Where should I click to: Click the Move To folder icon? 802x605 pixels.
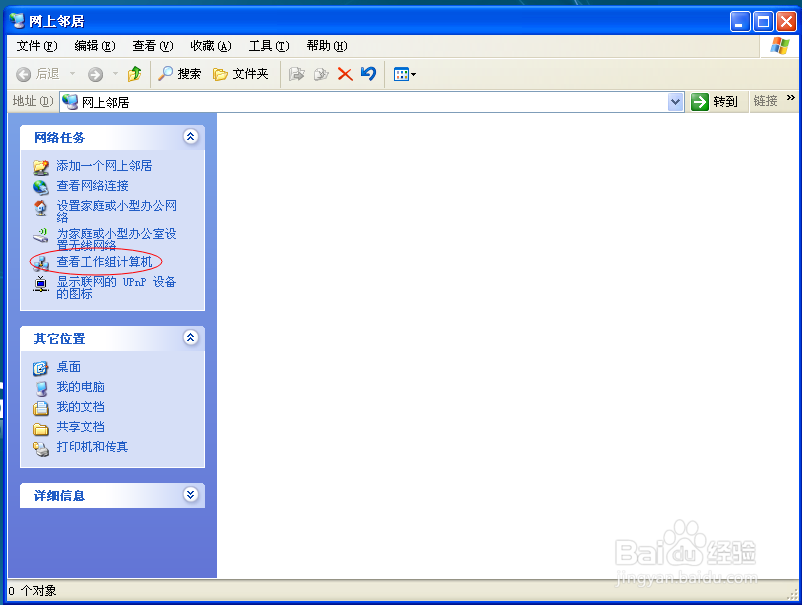click(296, 74)
